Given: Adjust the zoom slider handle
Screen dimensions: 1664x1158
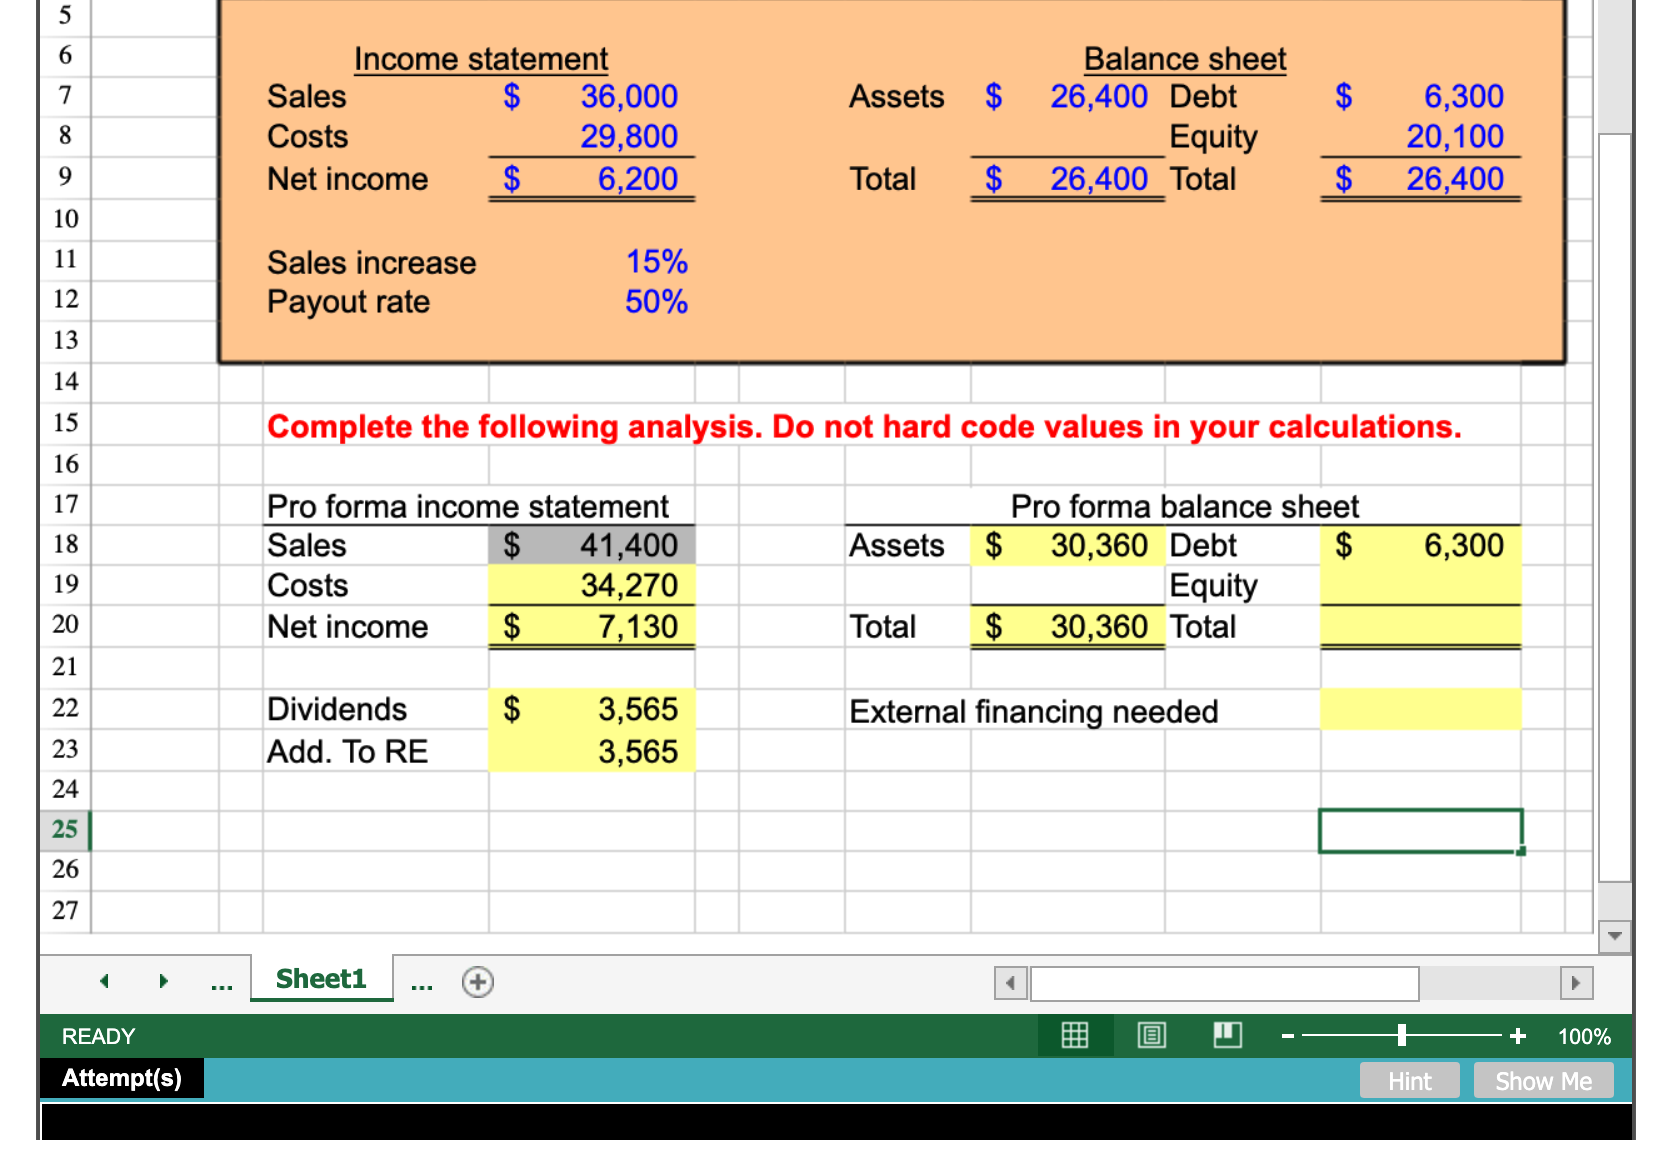Looking at the screenshot, I should (x=1402, y=1035).
